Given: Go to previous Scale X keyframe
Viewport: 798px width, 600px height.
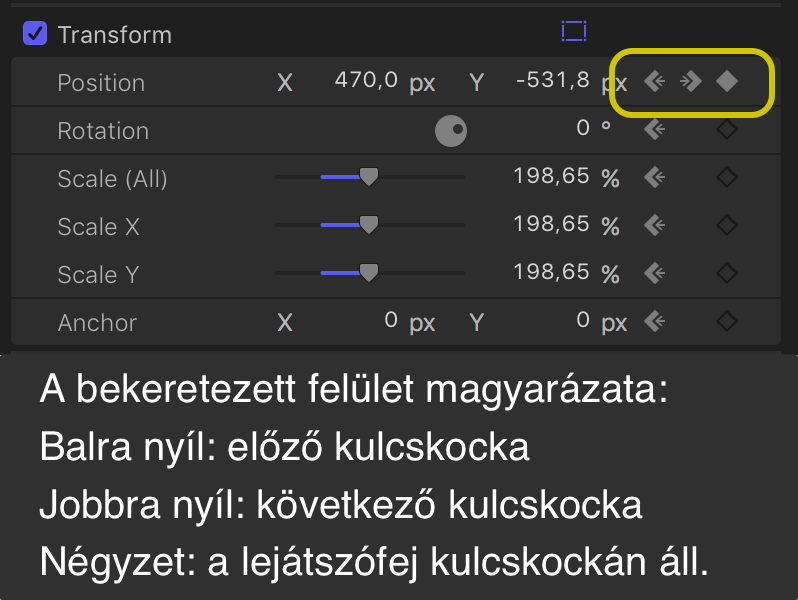Looking at the screenshot, I should click(654, 225).
